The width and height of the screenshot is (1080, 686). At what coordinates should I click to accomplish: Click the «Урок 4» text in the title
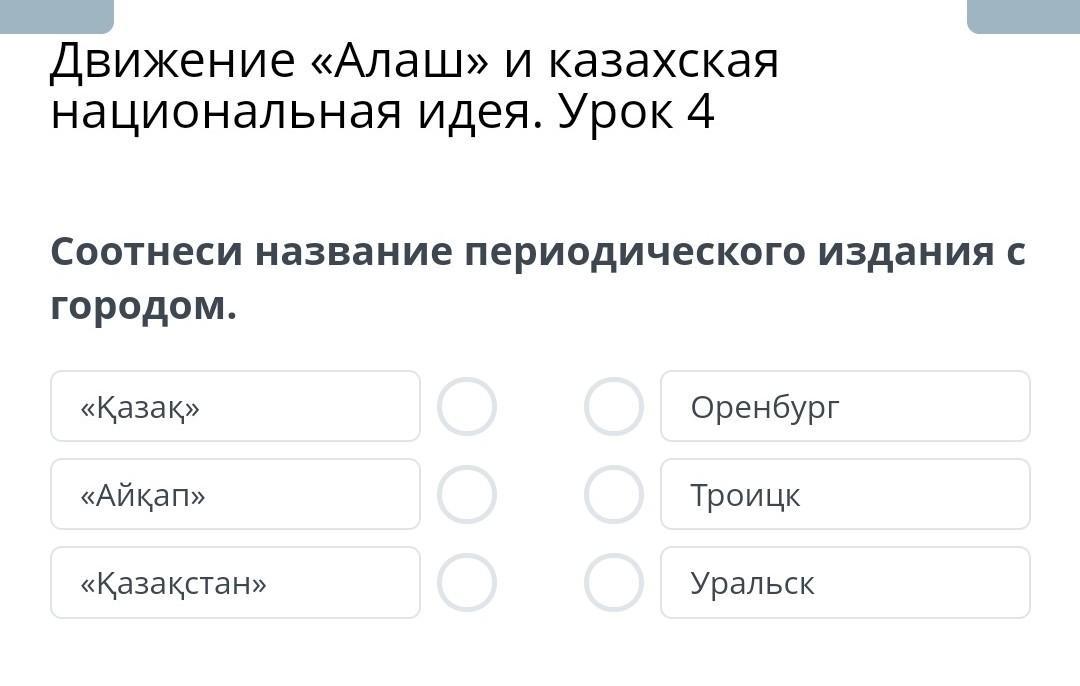[636, 112]
